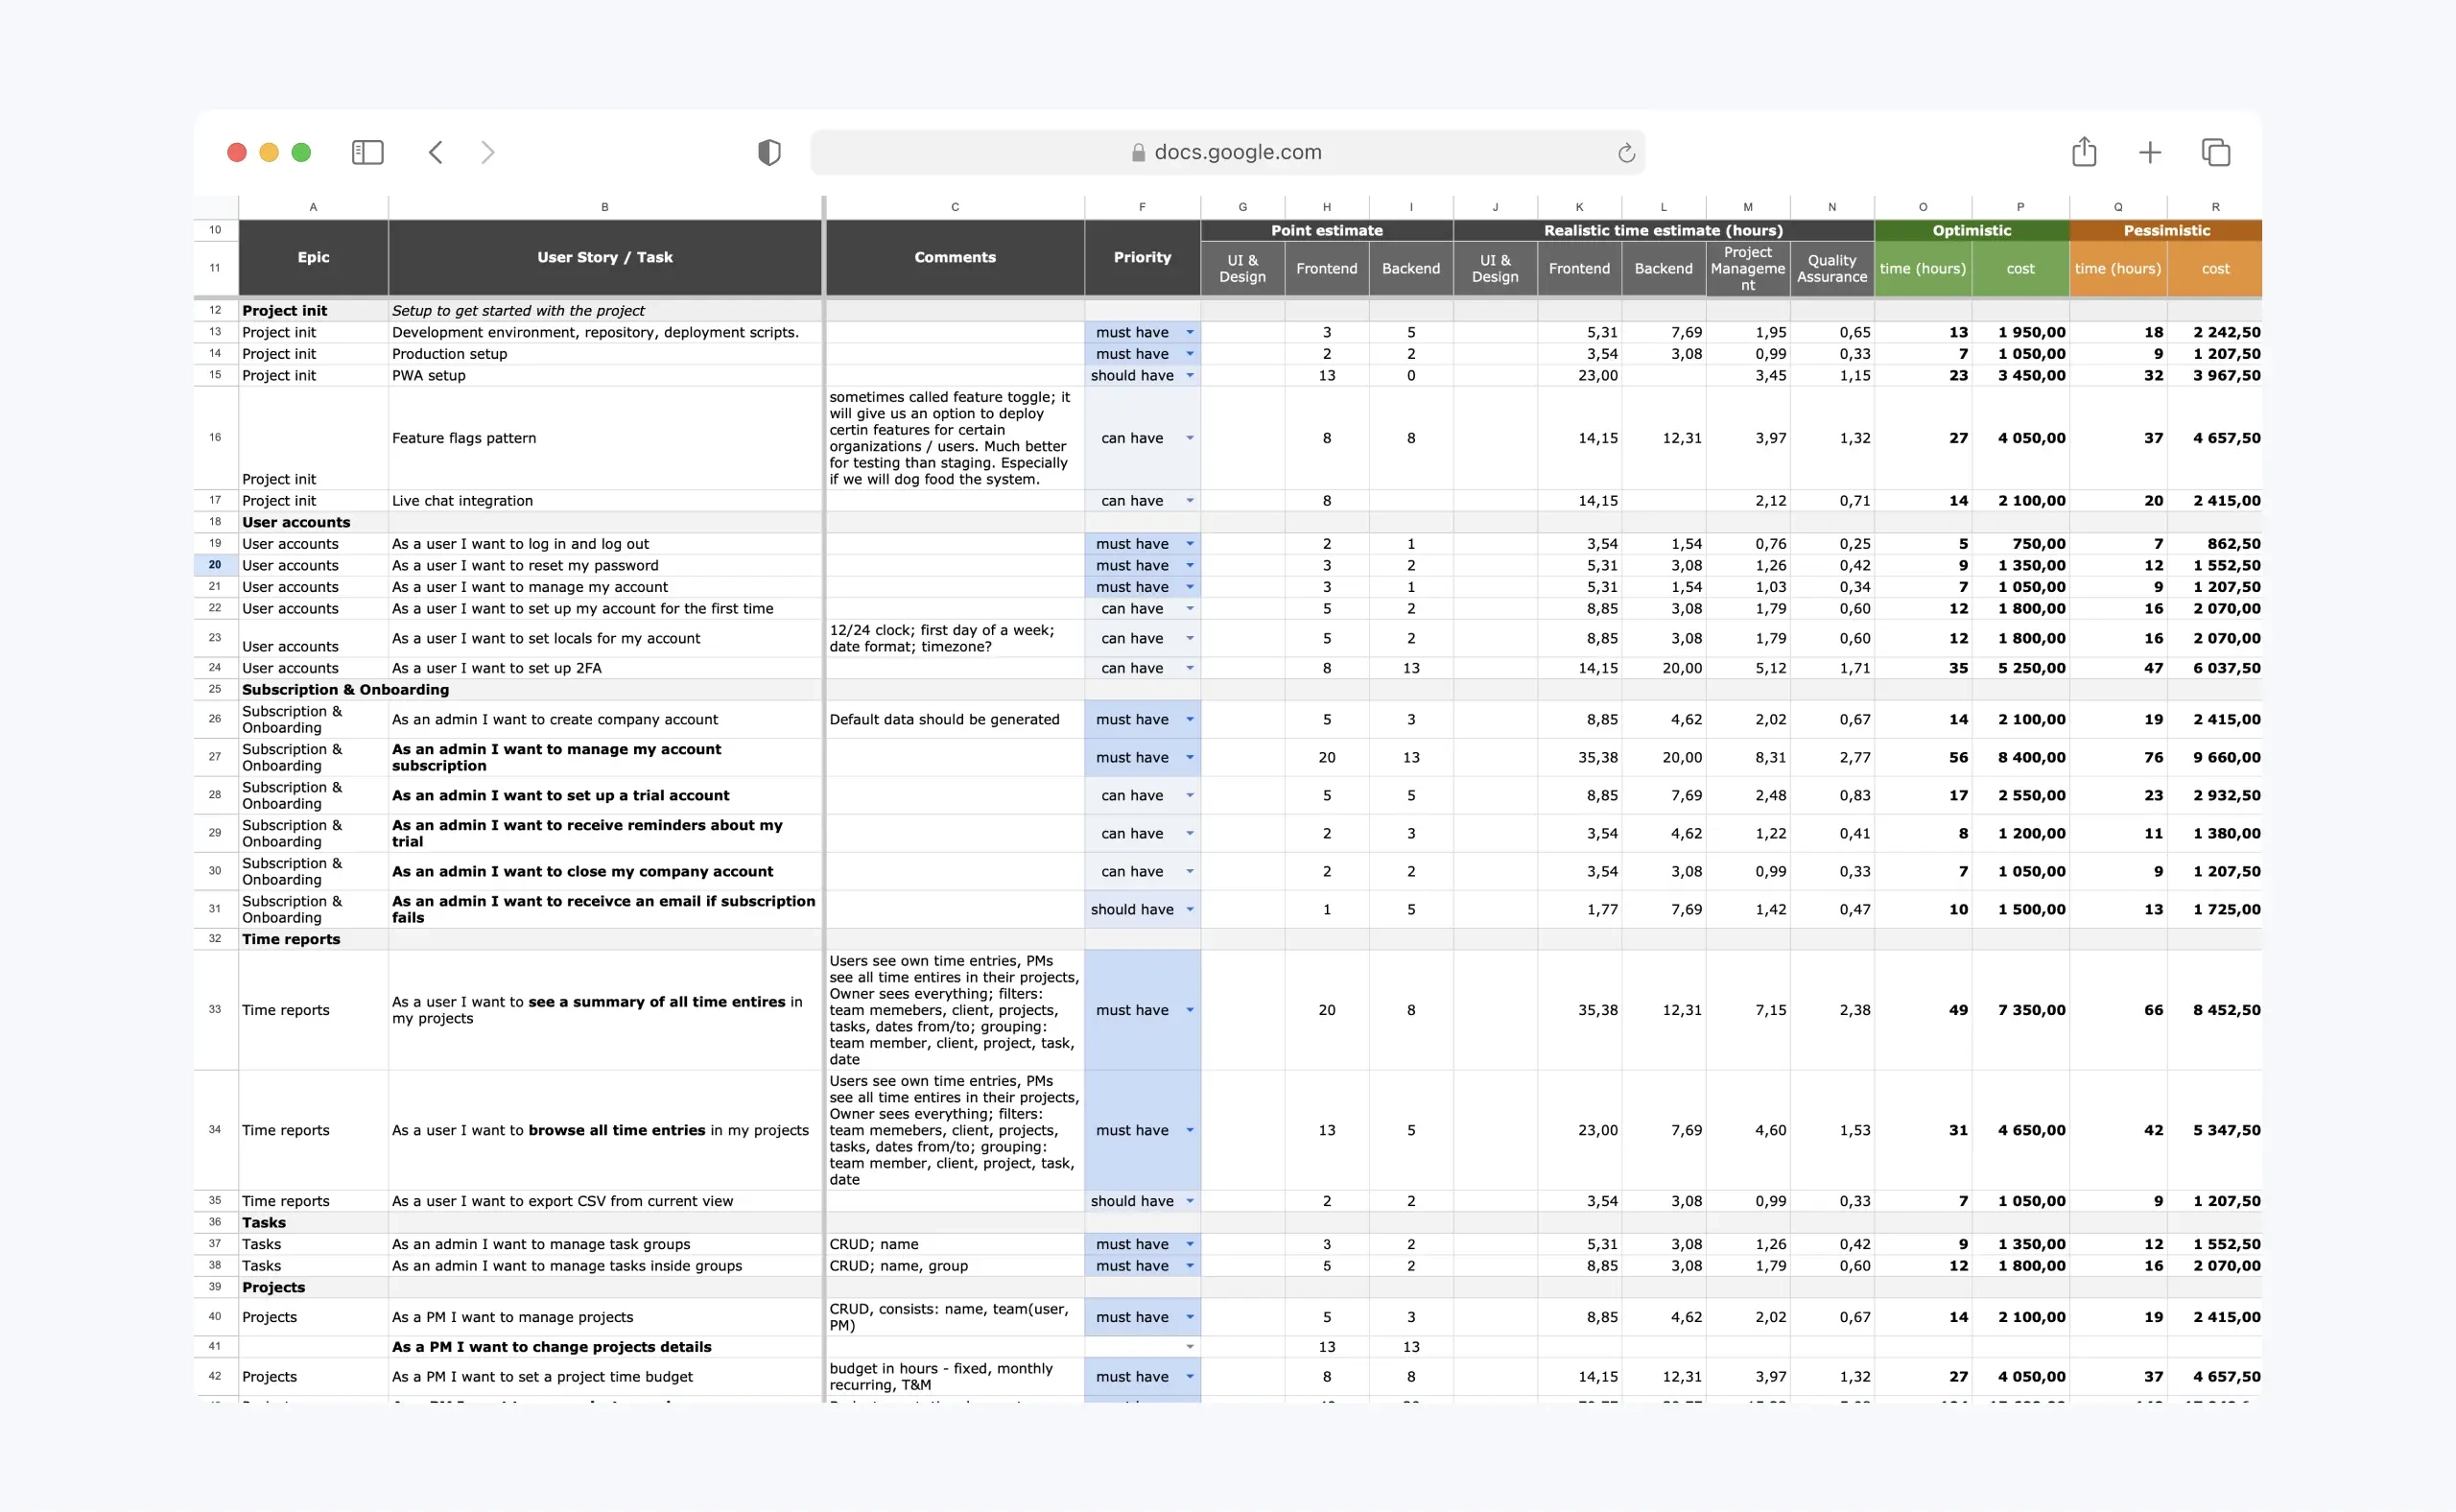Screen dimensions: 2456x1512
Task: Select the 'Default data should be generated' comment
Action: point(955,719)
